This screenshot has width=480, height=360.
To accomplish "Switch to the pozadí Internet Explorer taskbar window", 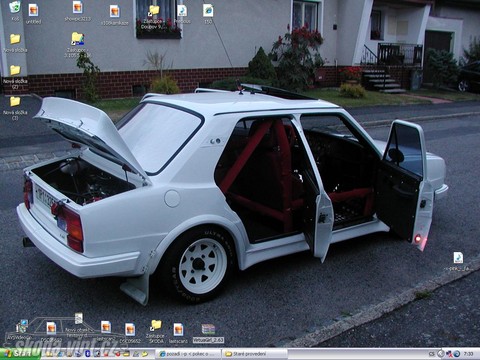I will pos(188,354).
